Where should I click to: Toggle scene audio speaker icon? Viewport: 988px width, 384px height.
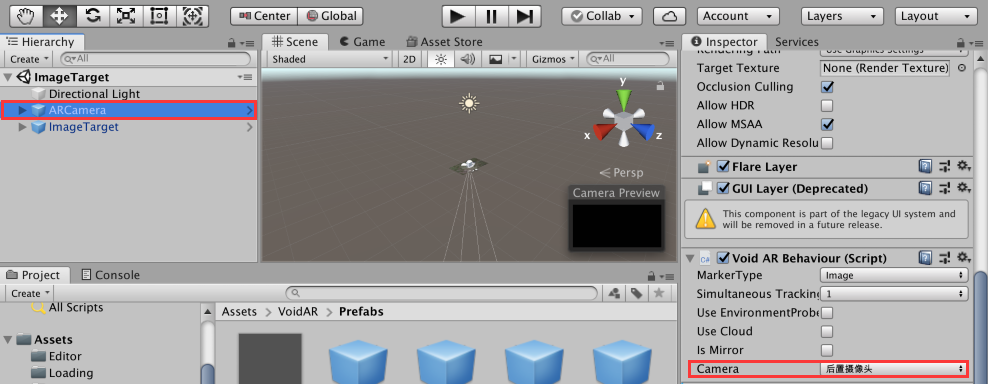(x=467, y=59)
